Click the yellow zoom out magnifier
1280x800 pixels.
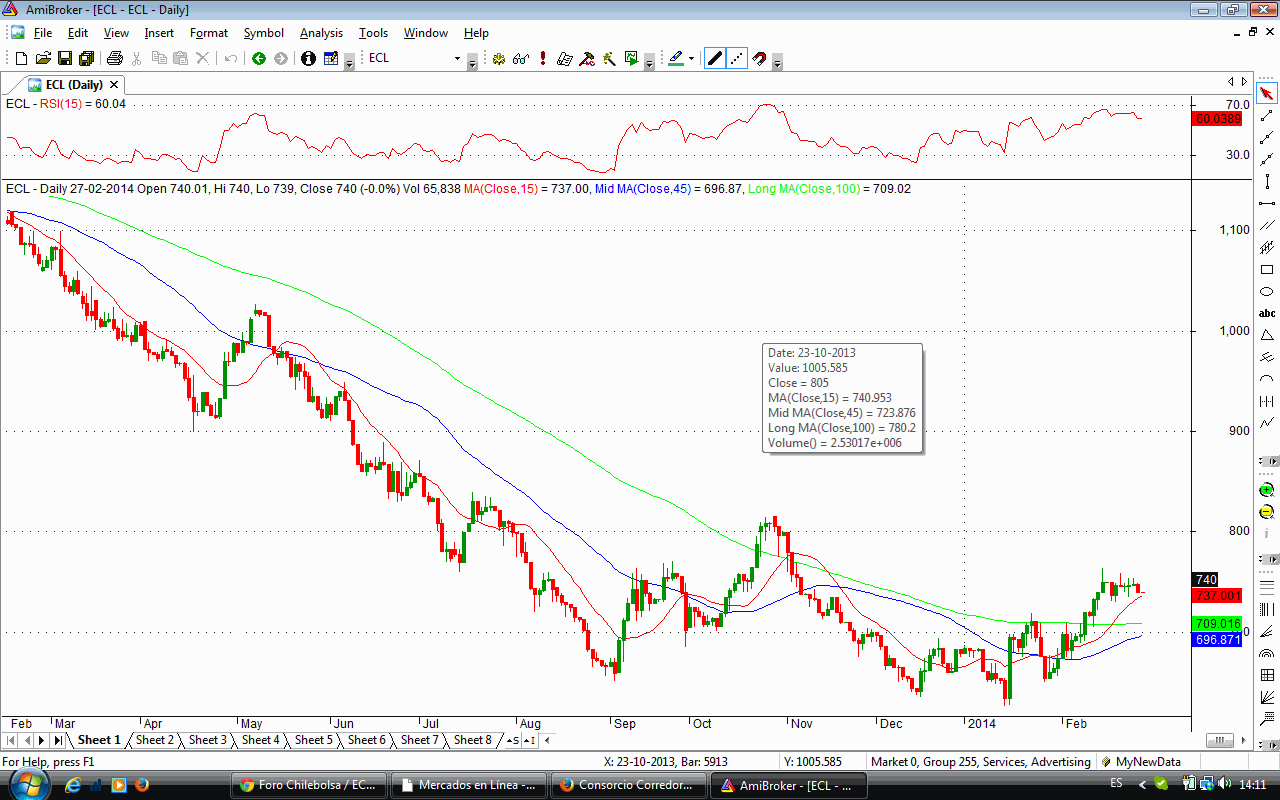1267,512
